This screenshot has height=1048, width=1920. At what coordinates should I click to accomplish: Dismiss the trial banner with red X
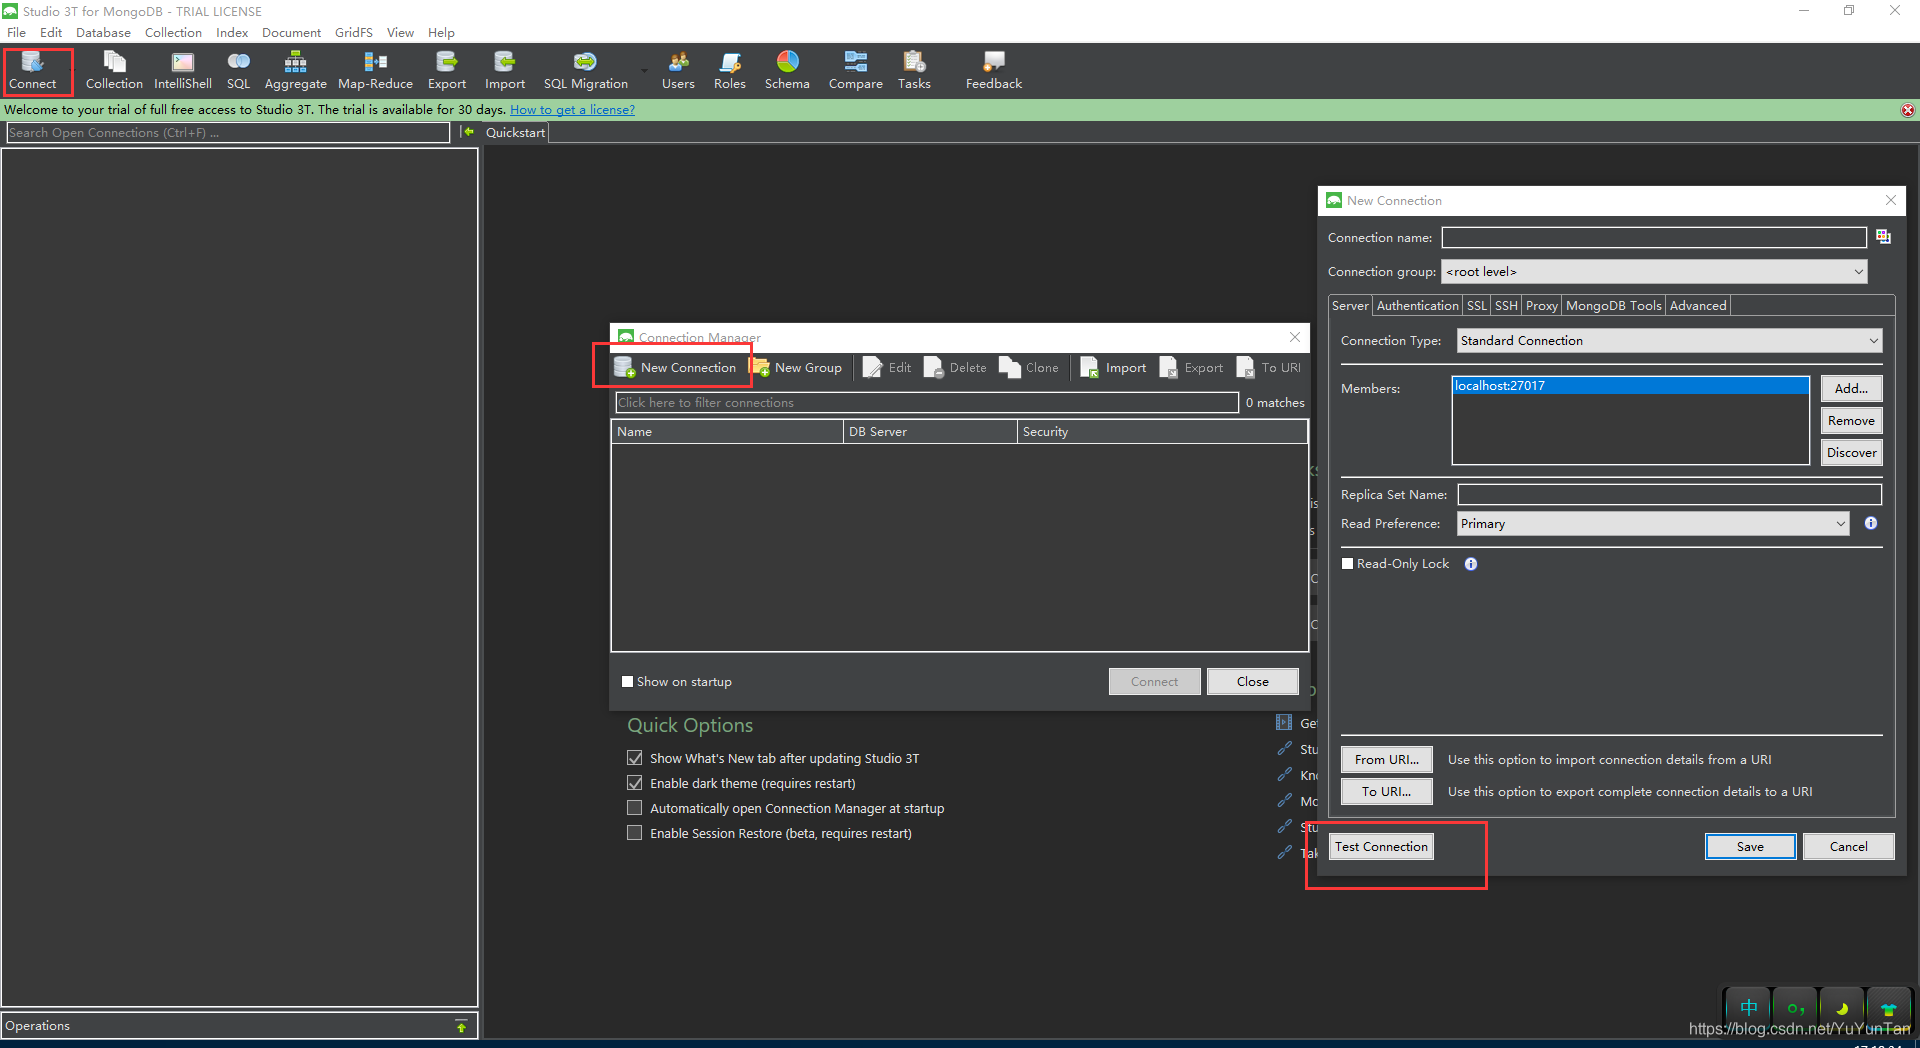click(1908, 110)
